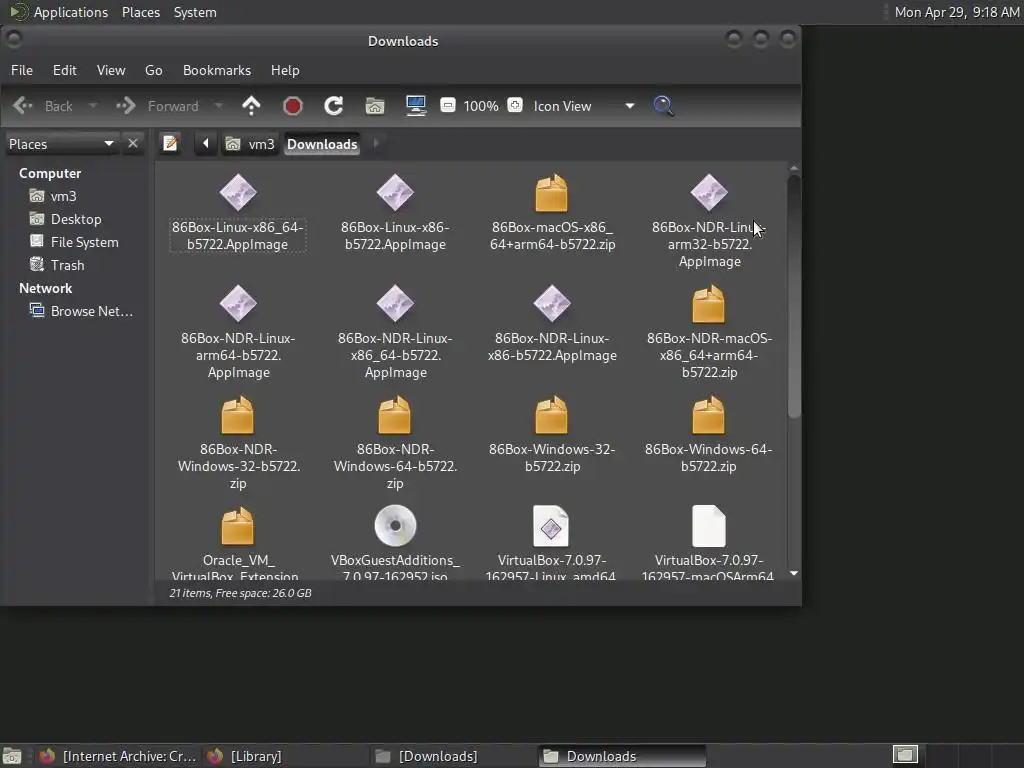This screenshot has height=768, width=1024.
Task: Open the Go menu
Action: 153,70
